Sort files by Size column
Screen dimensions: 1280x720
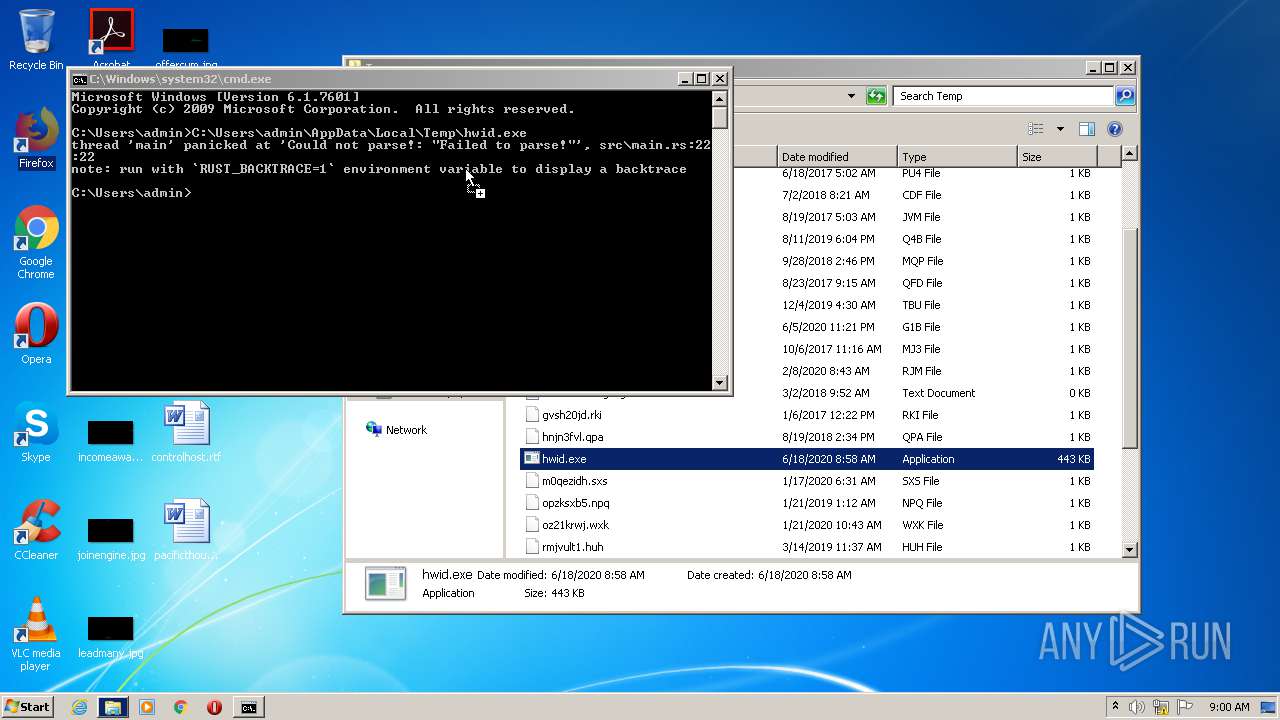point(1057,157)
